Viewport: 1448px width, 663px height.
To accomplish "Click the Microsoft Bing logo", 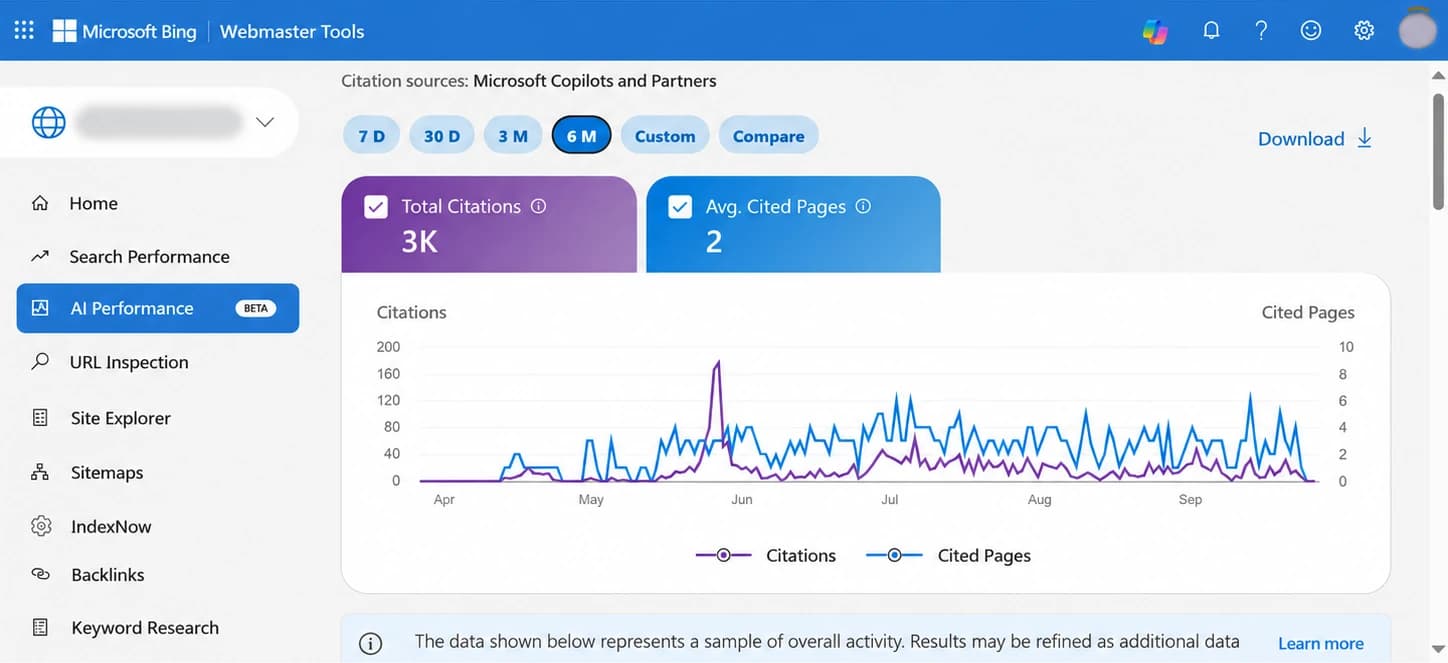I will pyautogui.click(x=124, y=31).
